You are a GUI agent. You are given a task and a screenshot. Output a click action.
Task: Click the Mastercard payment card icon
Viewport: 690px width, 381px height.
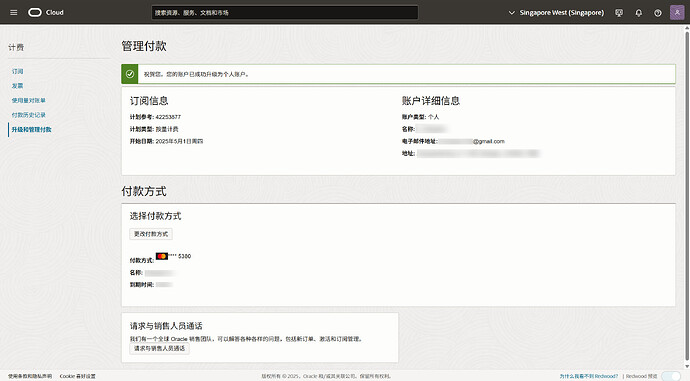162,256
